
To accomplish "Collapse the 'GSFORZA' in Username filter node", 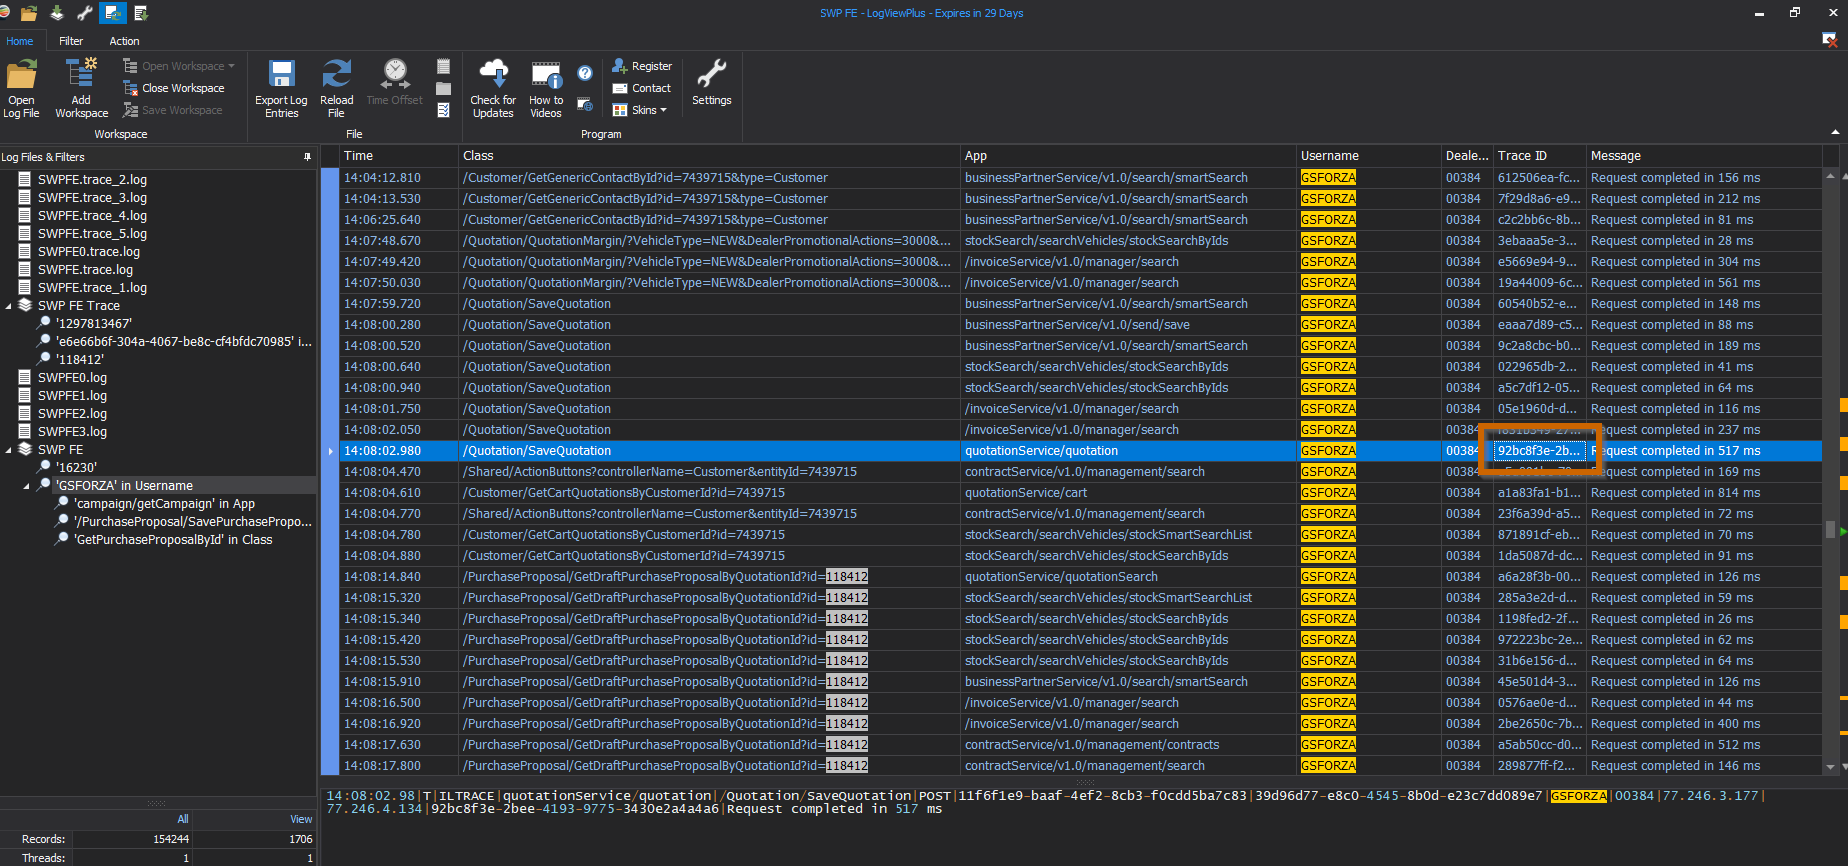I will click(x=27, y=486).
